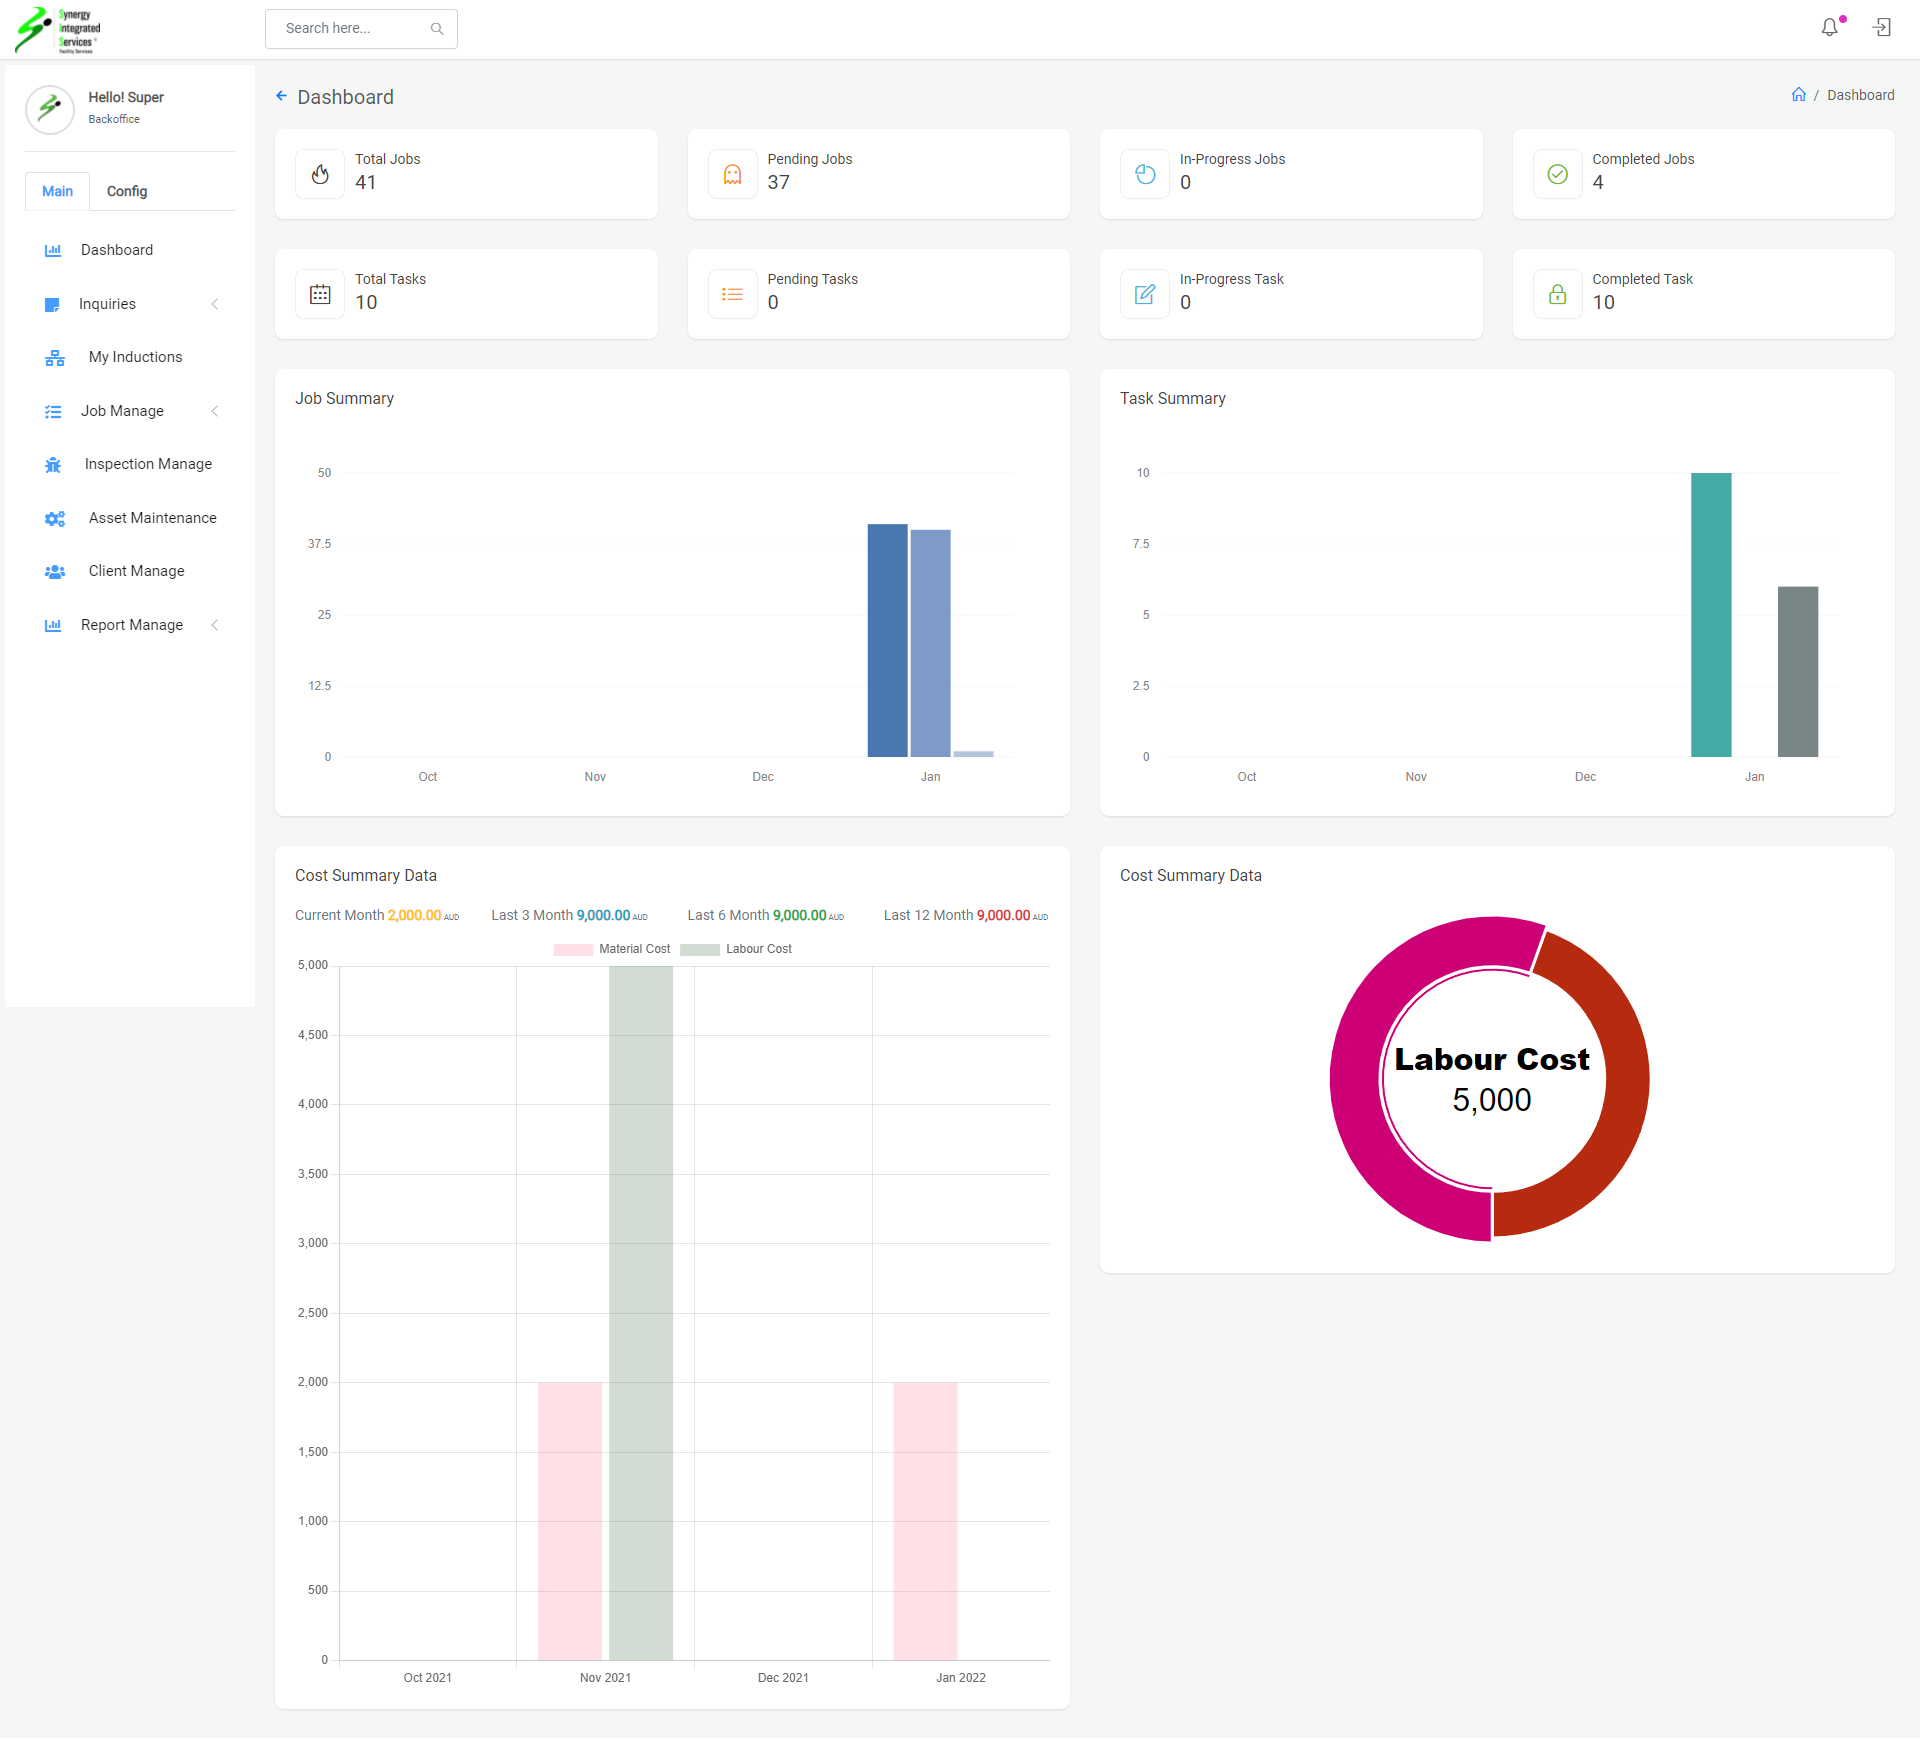Image resolution: width=1920 pixels, height=1739 pixels.
Task: Expand the Job Manage submenu
Action: click(214, 411)
